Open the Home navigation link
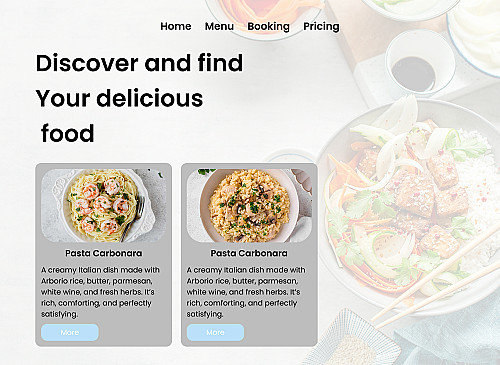 click(176, 26)
